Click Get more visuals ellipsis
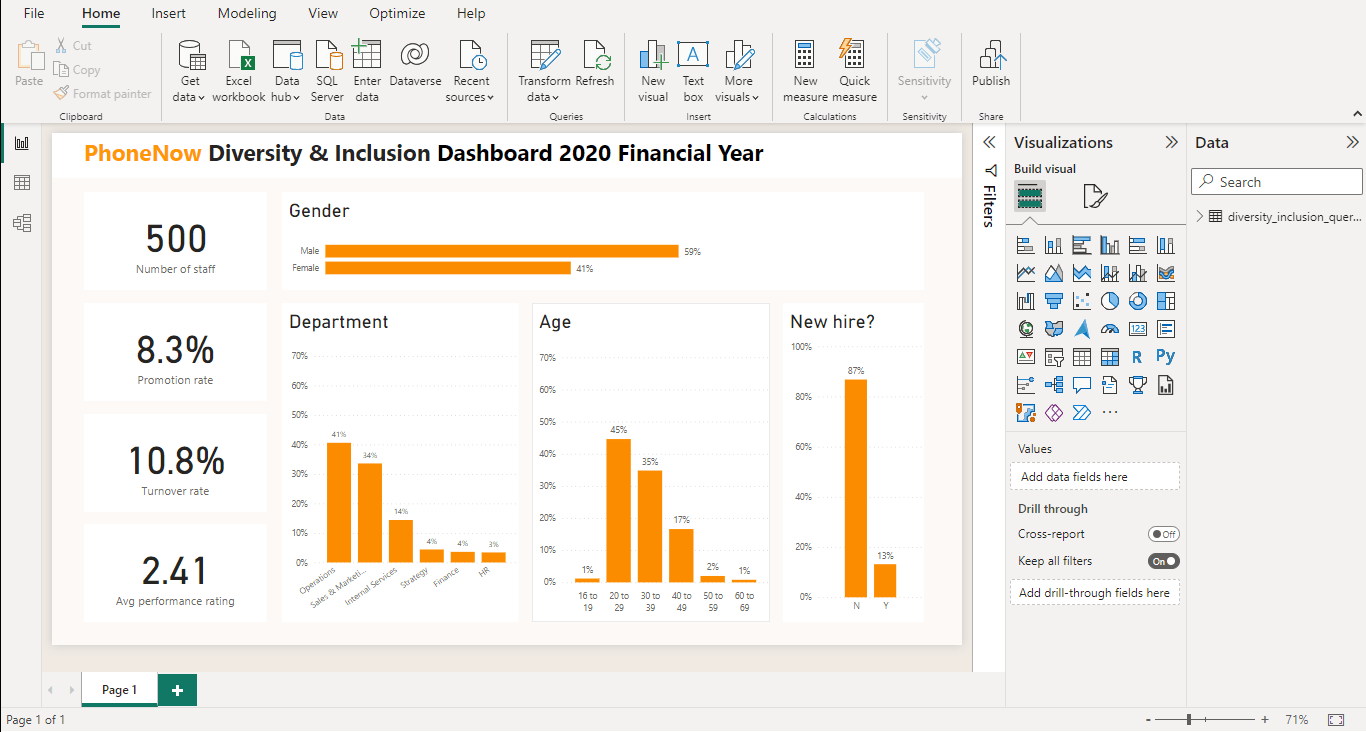Screen dimensions: 1366x732 (x=1109, y=413)
